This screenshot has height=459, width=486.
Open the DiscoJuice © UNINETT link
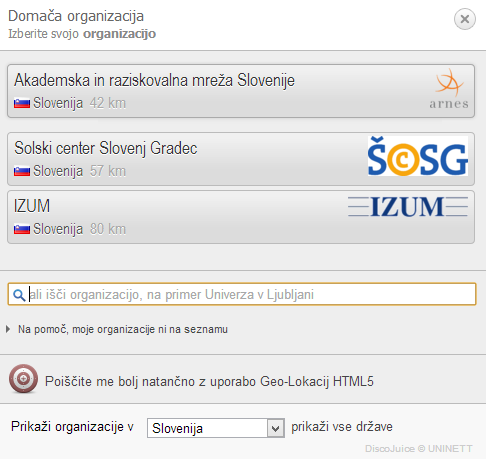coord(419,449)
